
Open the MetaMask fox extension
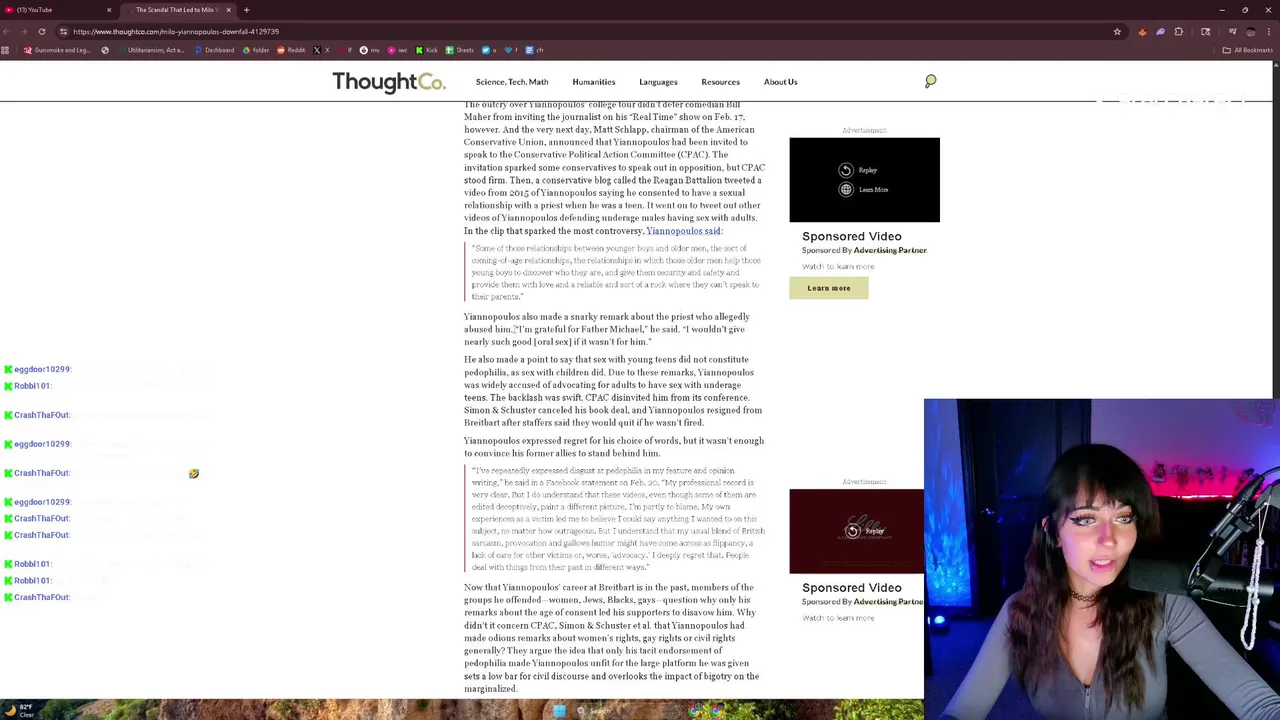pos(1142,32)
